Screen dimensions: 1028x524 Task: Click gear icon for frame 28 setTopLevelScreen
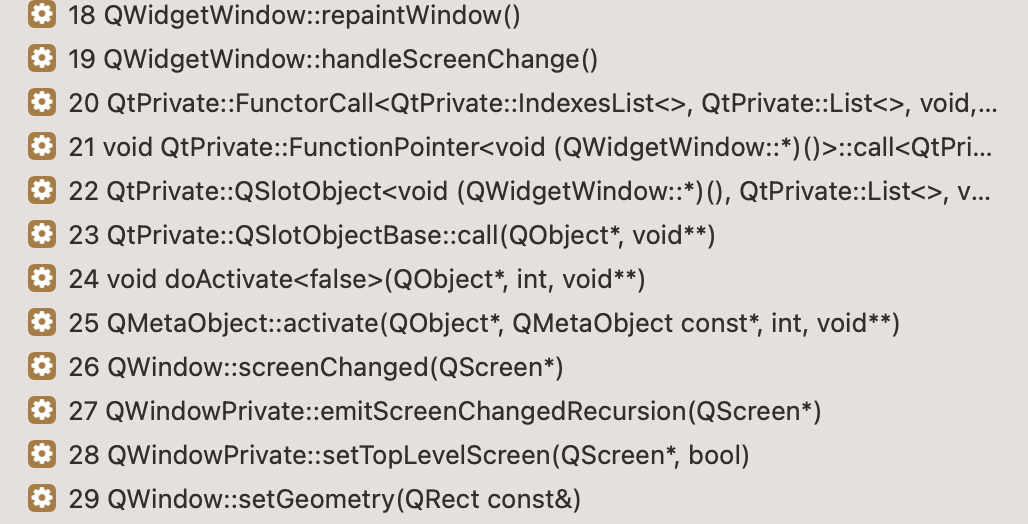pyautogui.click(x=42, y=454)
